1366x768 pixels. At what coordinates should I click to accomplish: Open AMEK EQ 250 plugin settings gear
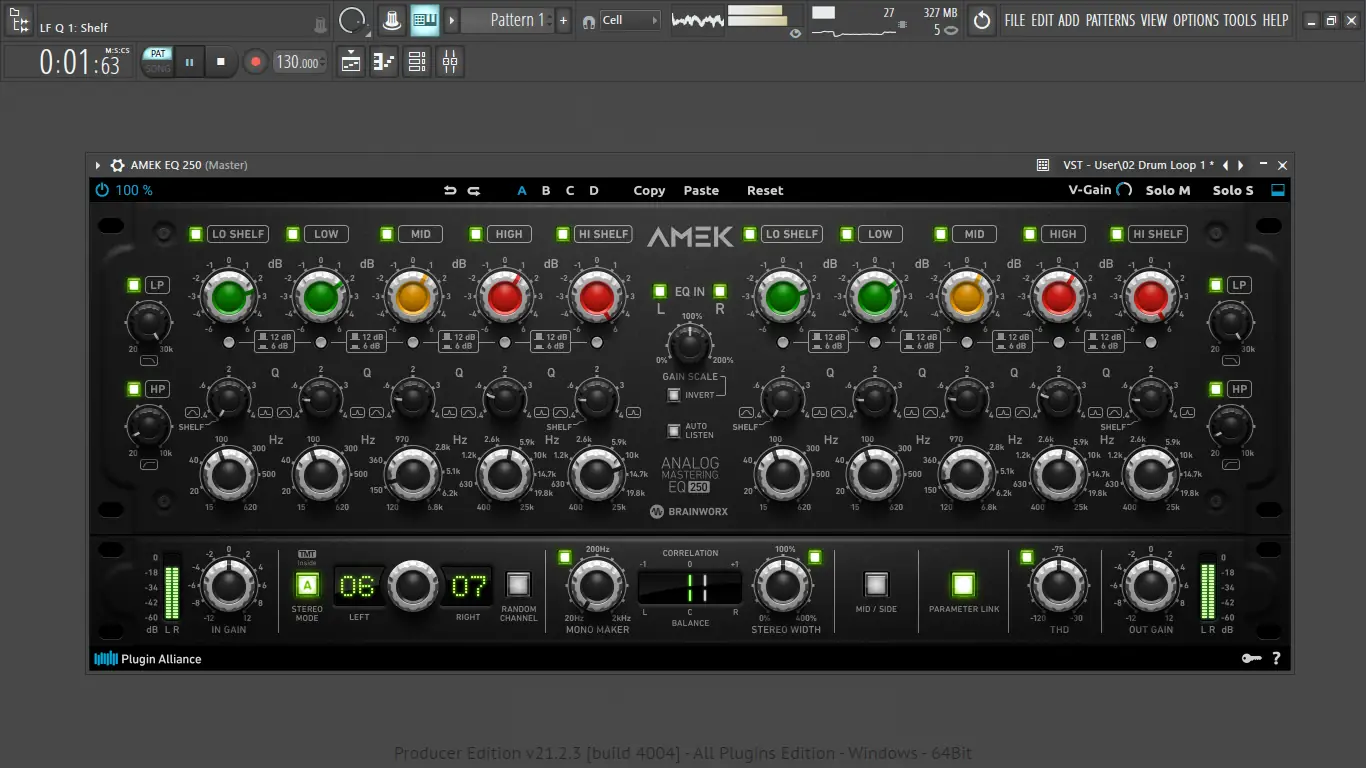[117, 165]
